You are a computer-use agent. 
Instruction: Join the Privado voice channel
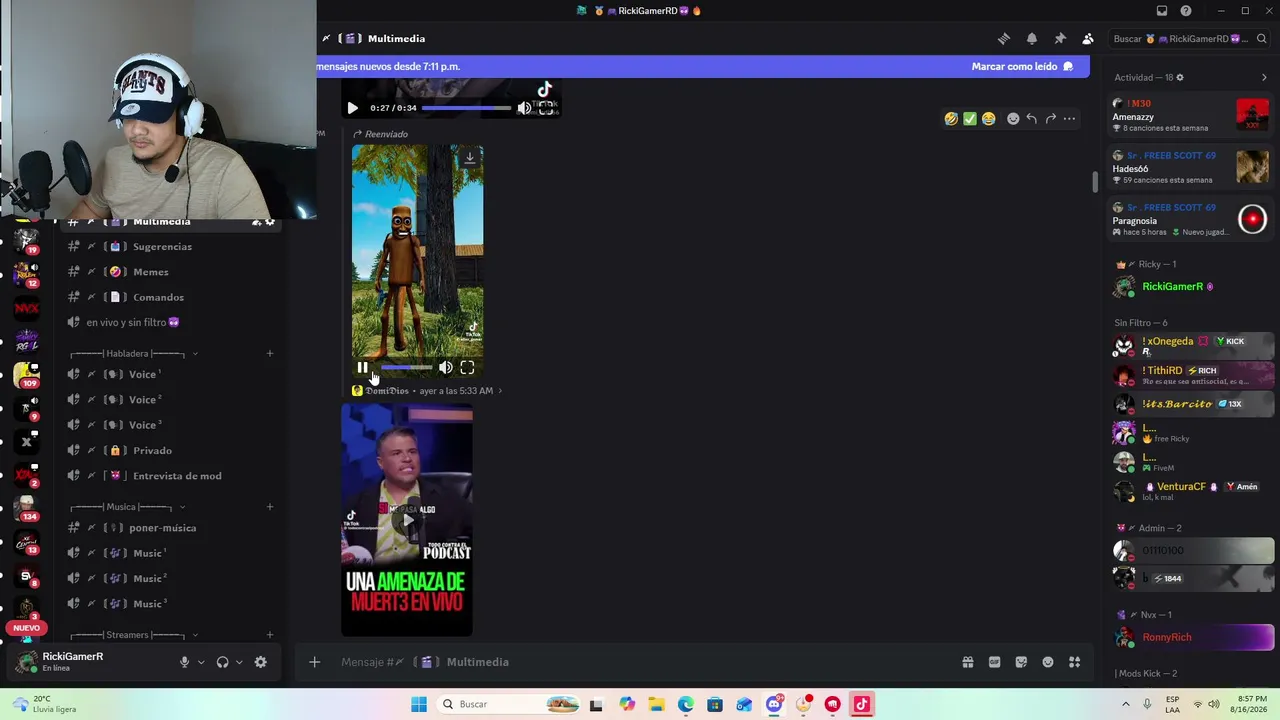tap(152, 451)
